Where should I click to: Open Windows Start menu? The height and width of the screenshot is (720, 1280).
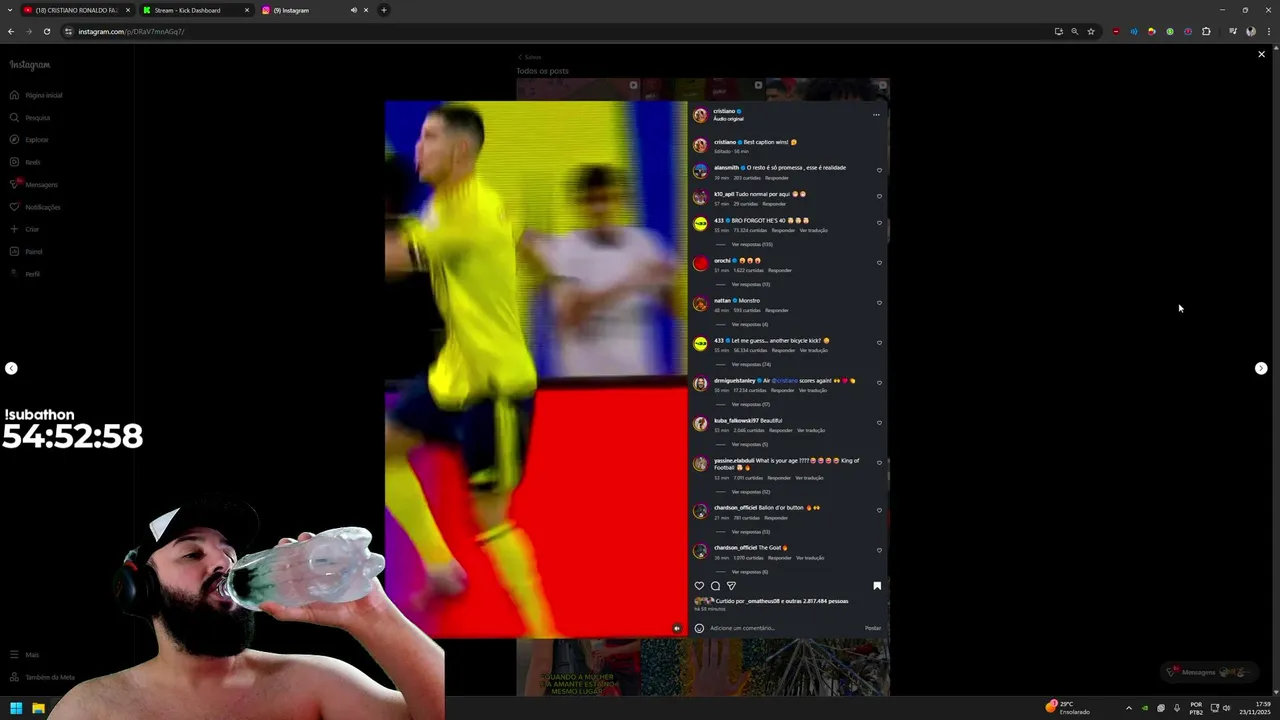click(16, 708)
